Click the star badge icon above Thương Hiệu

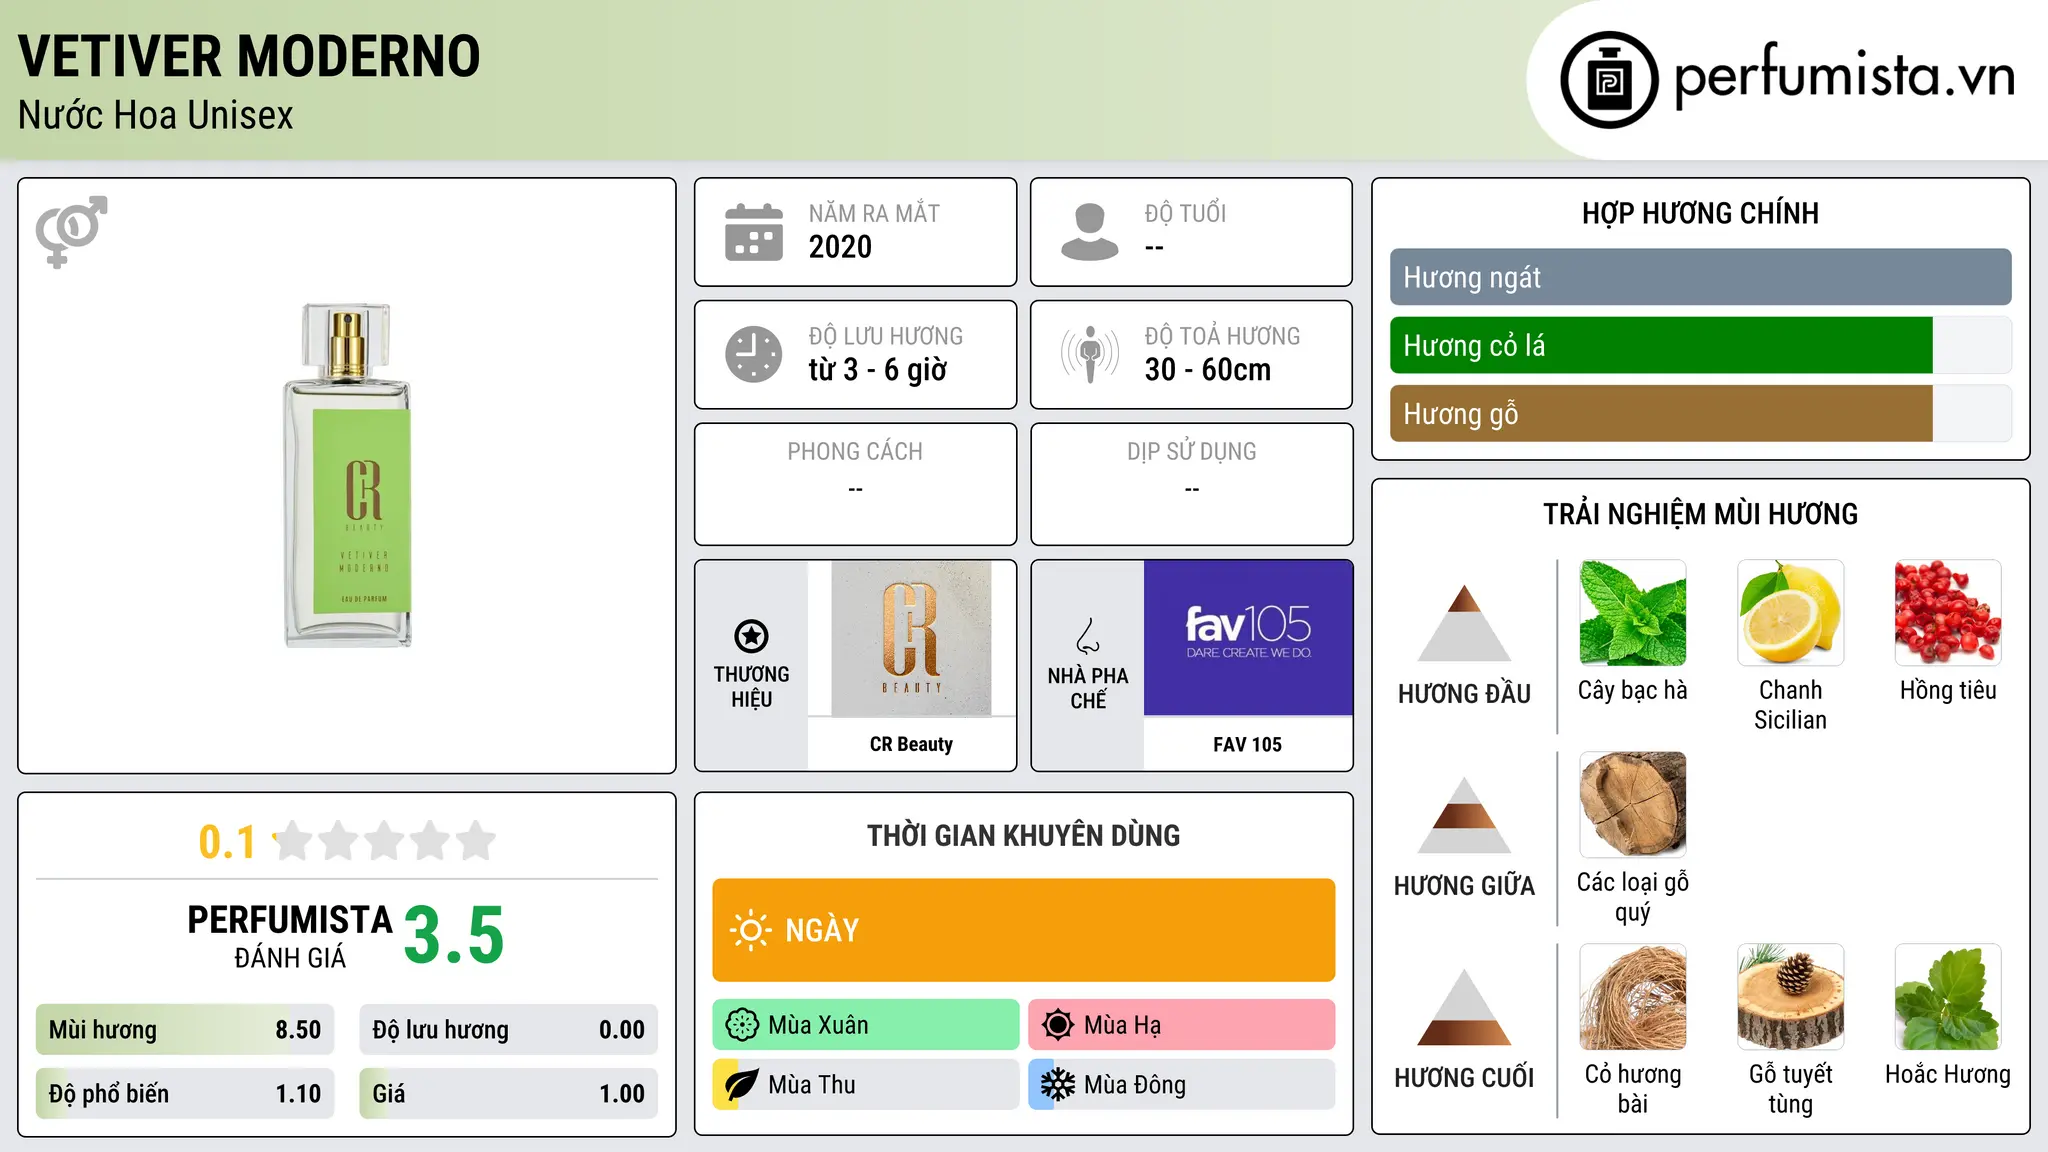point(751,636)
